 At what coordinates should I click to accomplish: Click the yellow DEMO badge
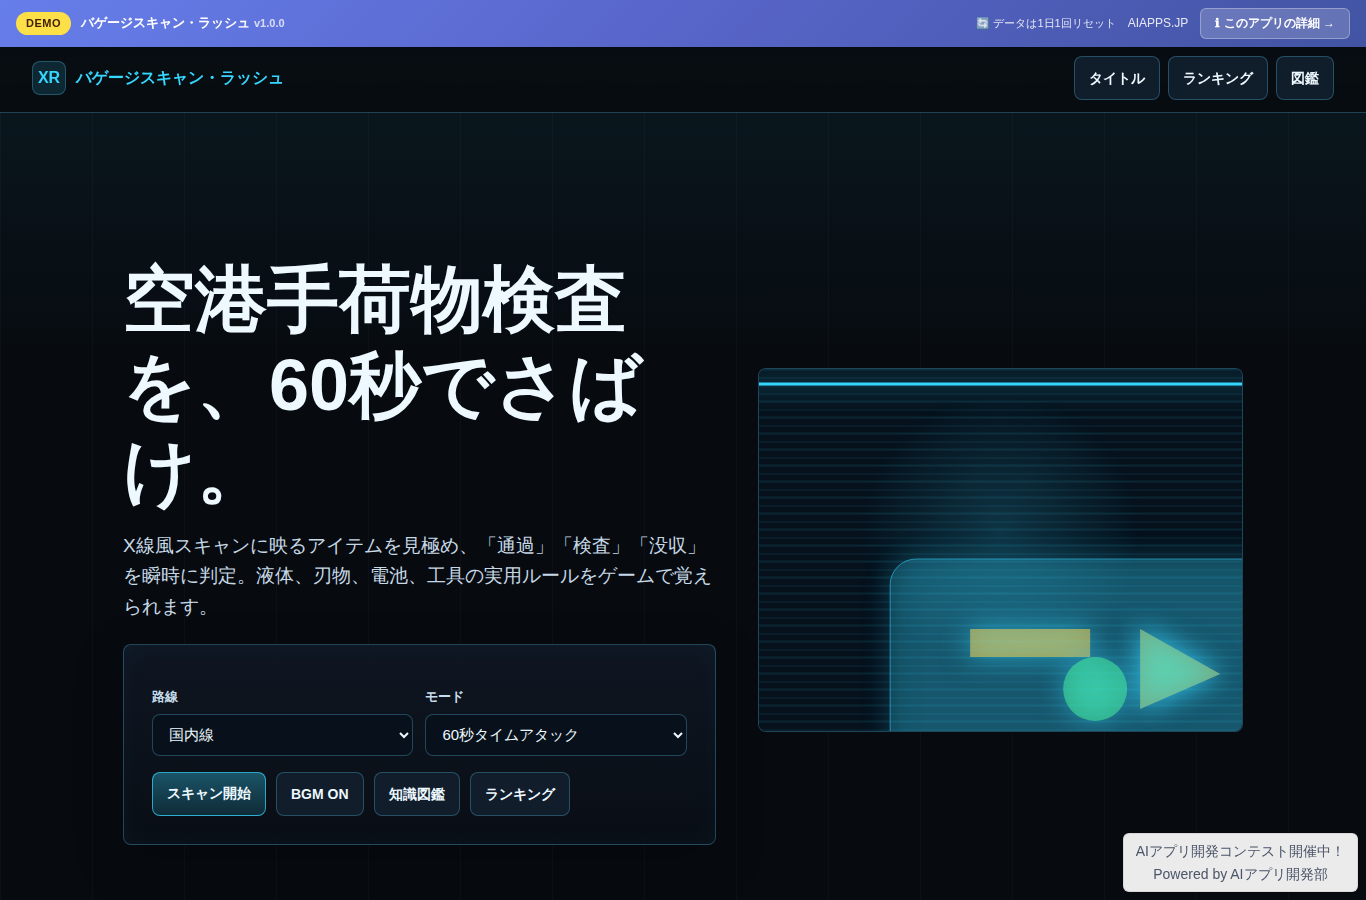click(43, 23)
